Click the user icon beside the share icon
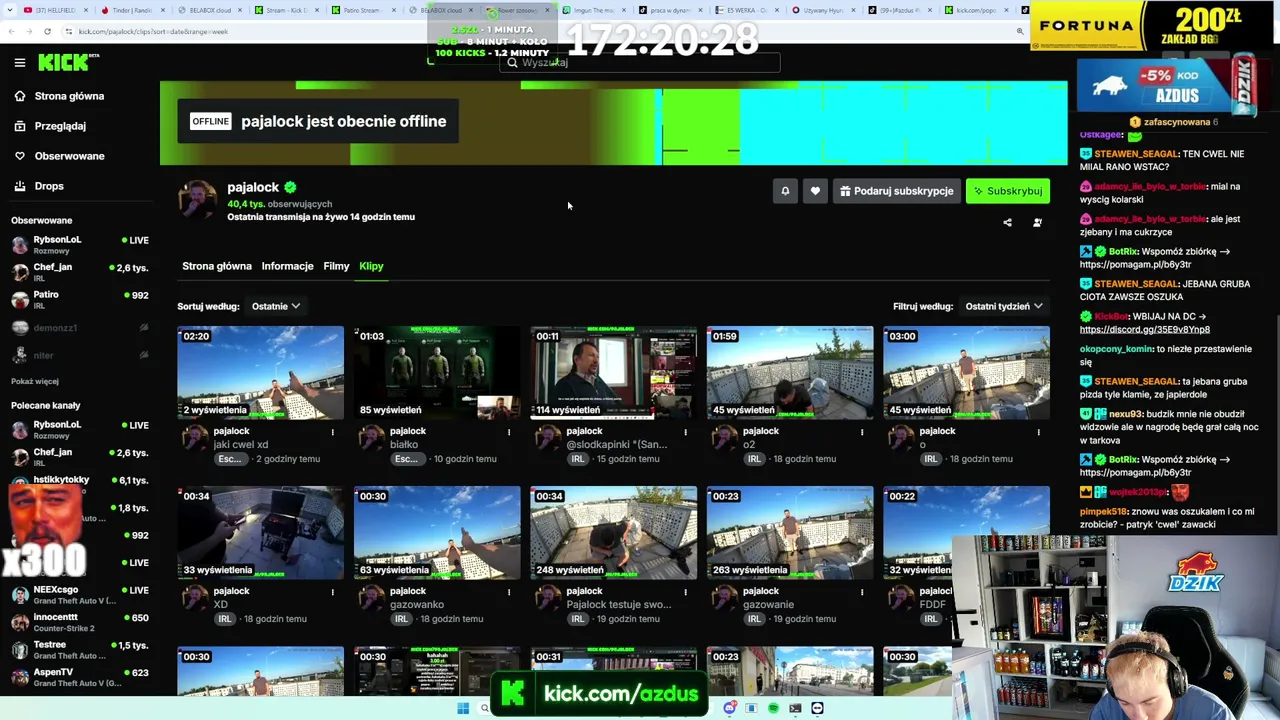The image size is (1280, 720). [1037, 222]
